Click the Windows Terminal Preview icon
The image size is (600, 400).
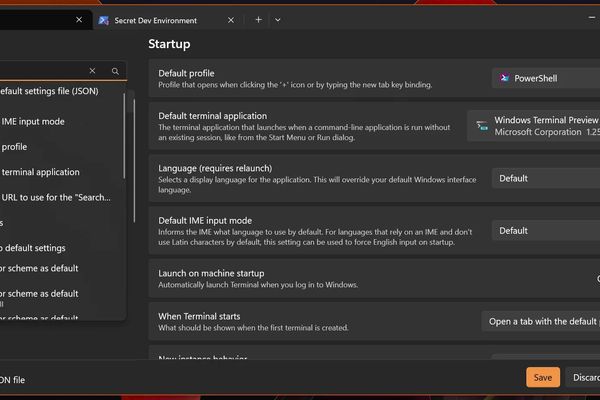pyautogui.click(x=482, y=126)
